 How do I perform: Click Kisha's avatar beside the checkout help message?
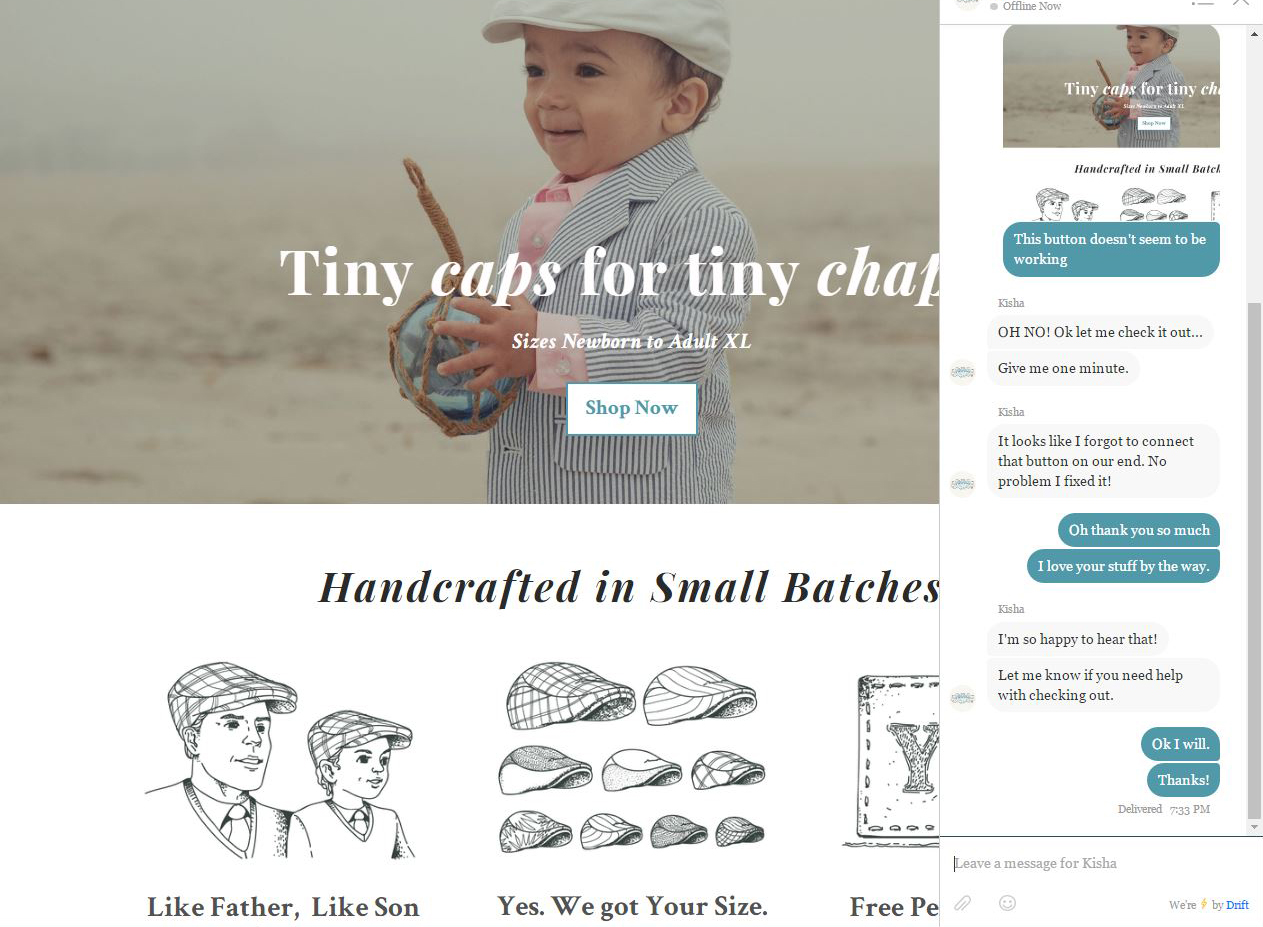point(962,698)
